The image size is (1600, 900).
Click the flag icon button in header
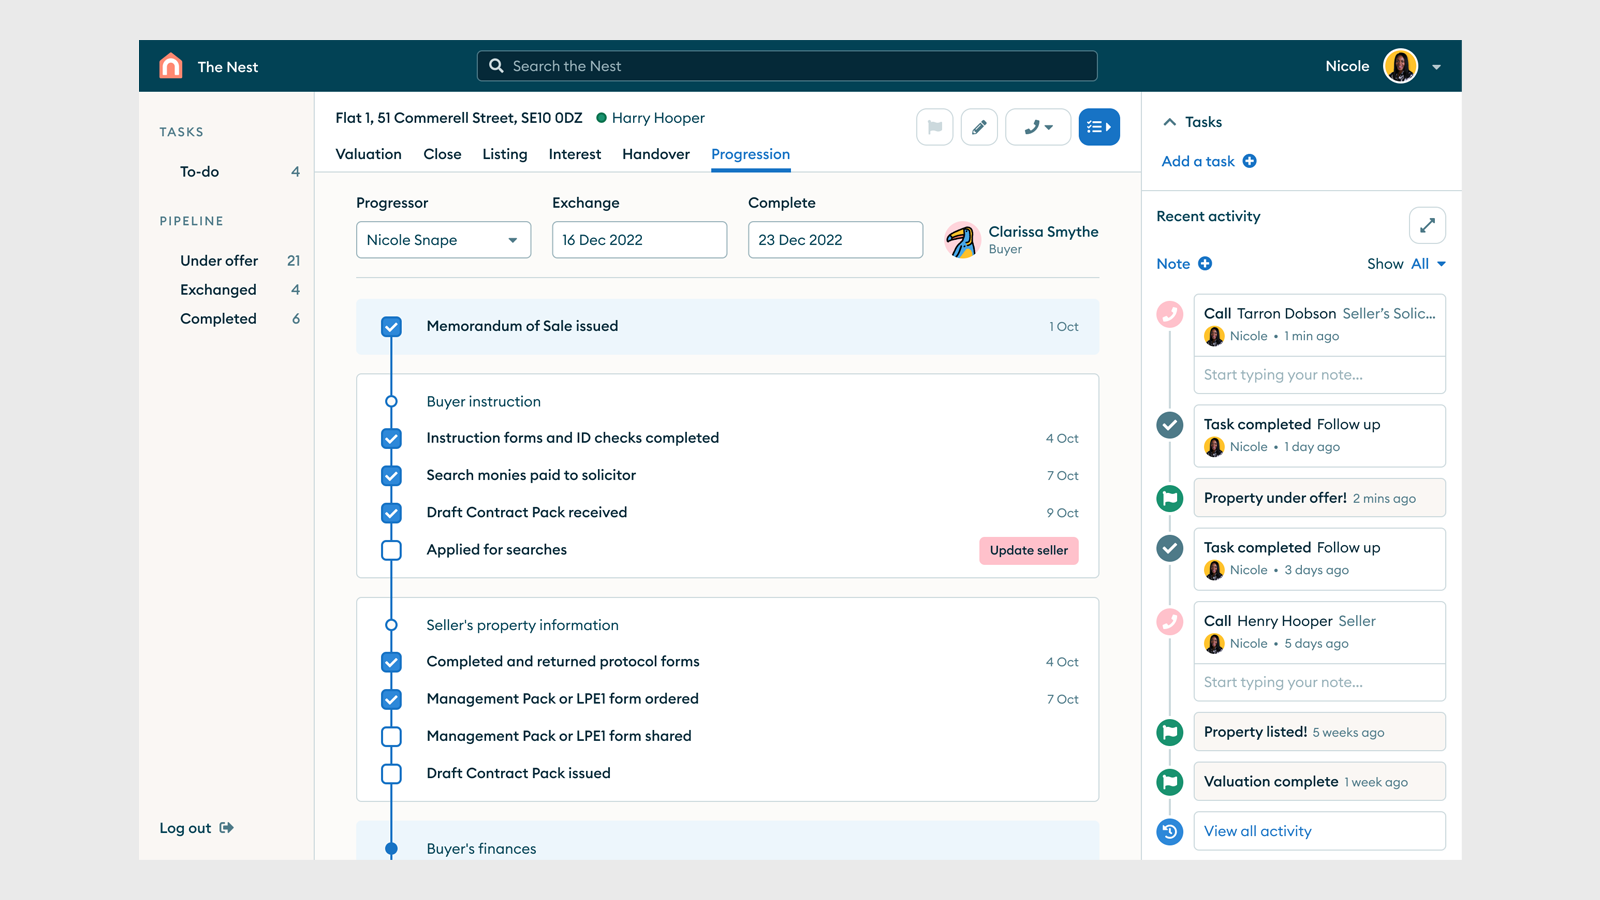click(934, 127)
